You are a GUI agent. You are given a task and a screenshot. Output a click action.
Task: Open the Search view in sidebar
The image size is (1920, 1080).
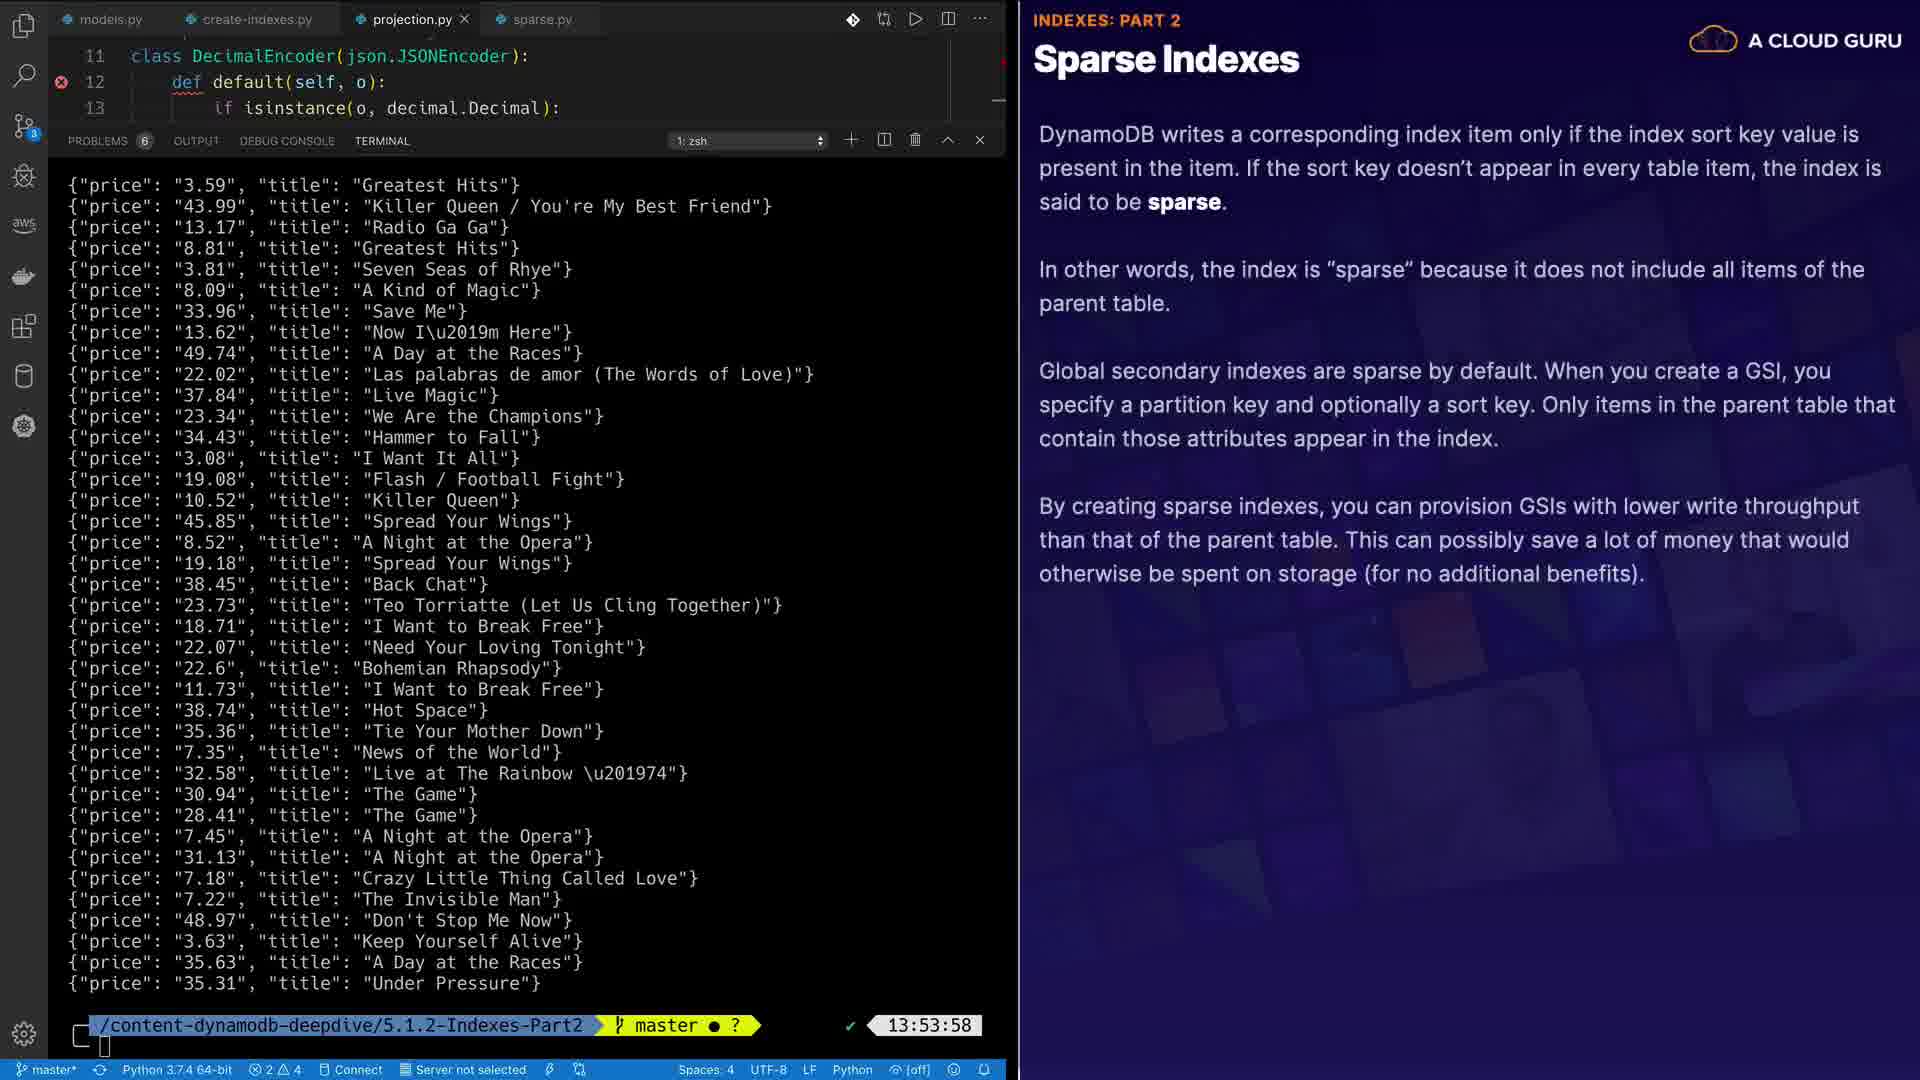point(24,76)
